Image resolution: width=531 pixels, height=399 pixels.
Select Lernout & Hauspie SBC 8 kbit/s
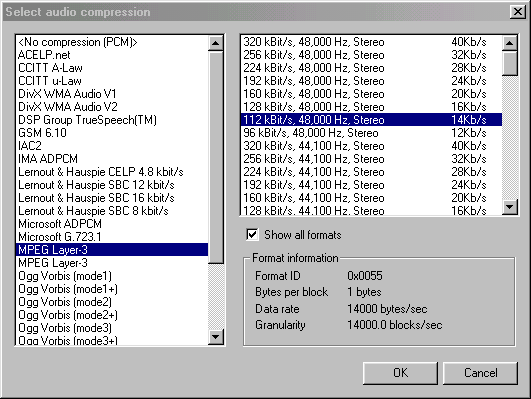pyautogui.click(x=112, y=211)
